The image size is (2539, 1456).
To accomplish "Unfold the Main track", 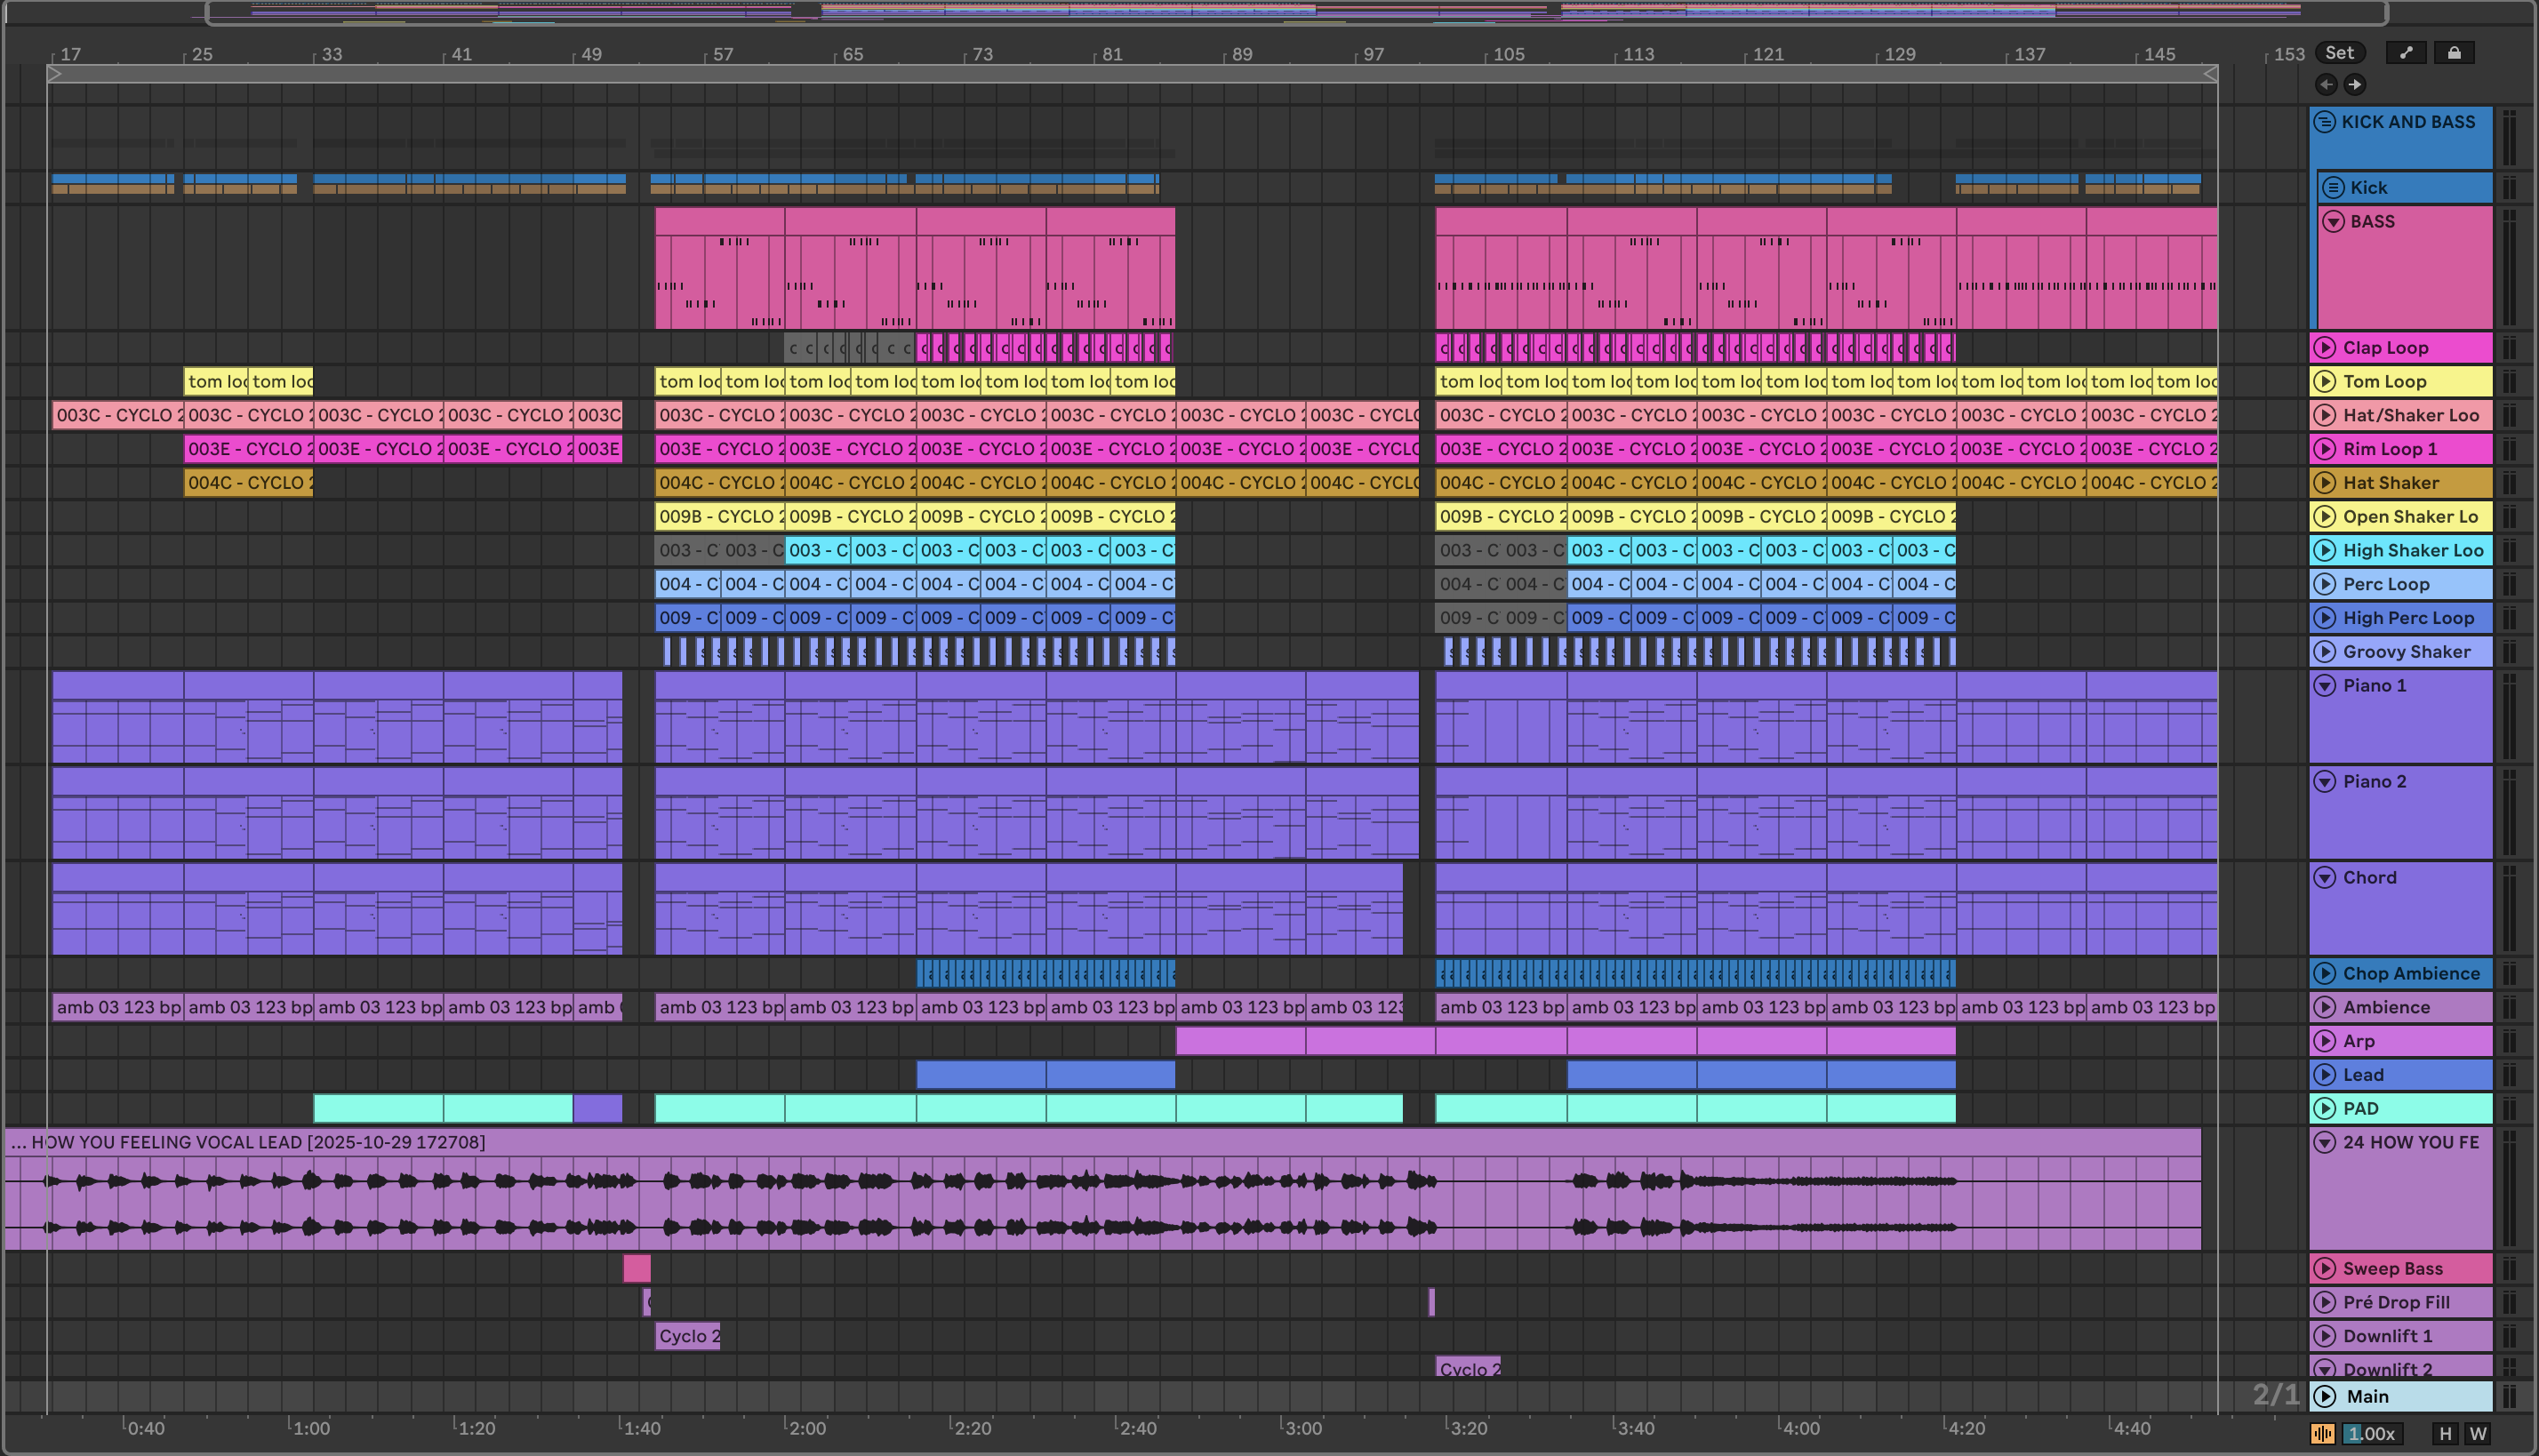I will point(2325,1397).
